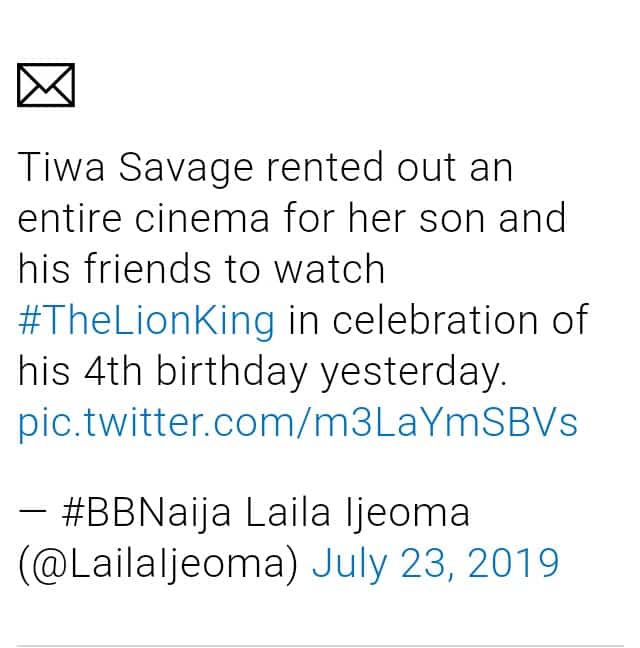The height and width of the screenshot is (648, 640).
Task: Click the phrase his friends
Action: point(118,269)
